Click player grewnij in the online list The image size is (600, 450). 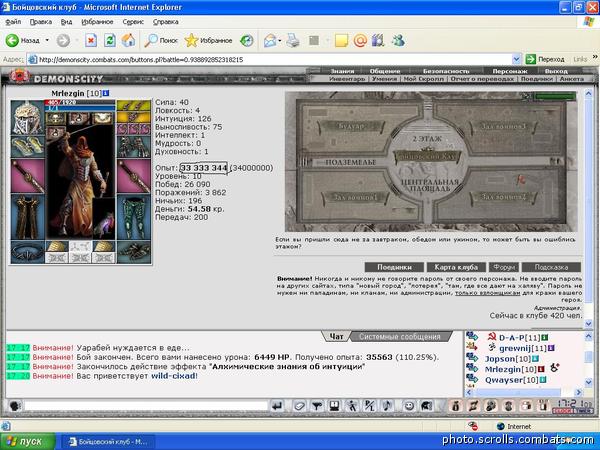[x=517, y=348]
